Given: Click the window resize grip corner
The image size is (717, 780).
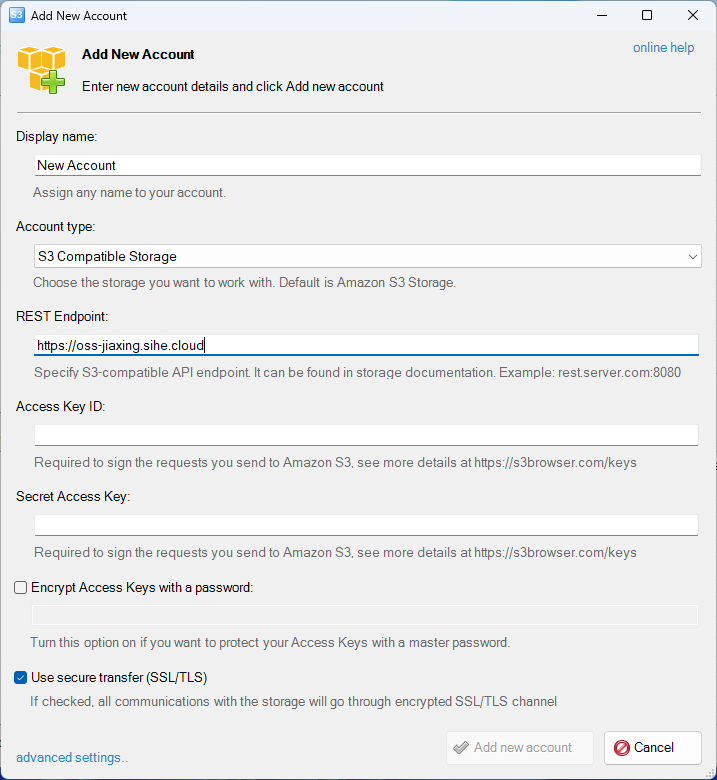Looking at the screenshot, I should tap(710, 774).
